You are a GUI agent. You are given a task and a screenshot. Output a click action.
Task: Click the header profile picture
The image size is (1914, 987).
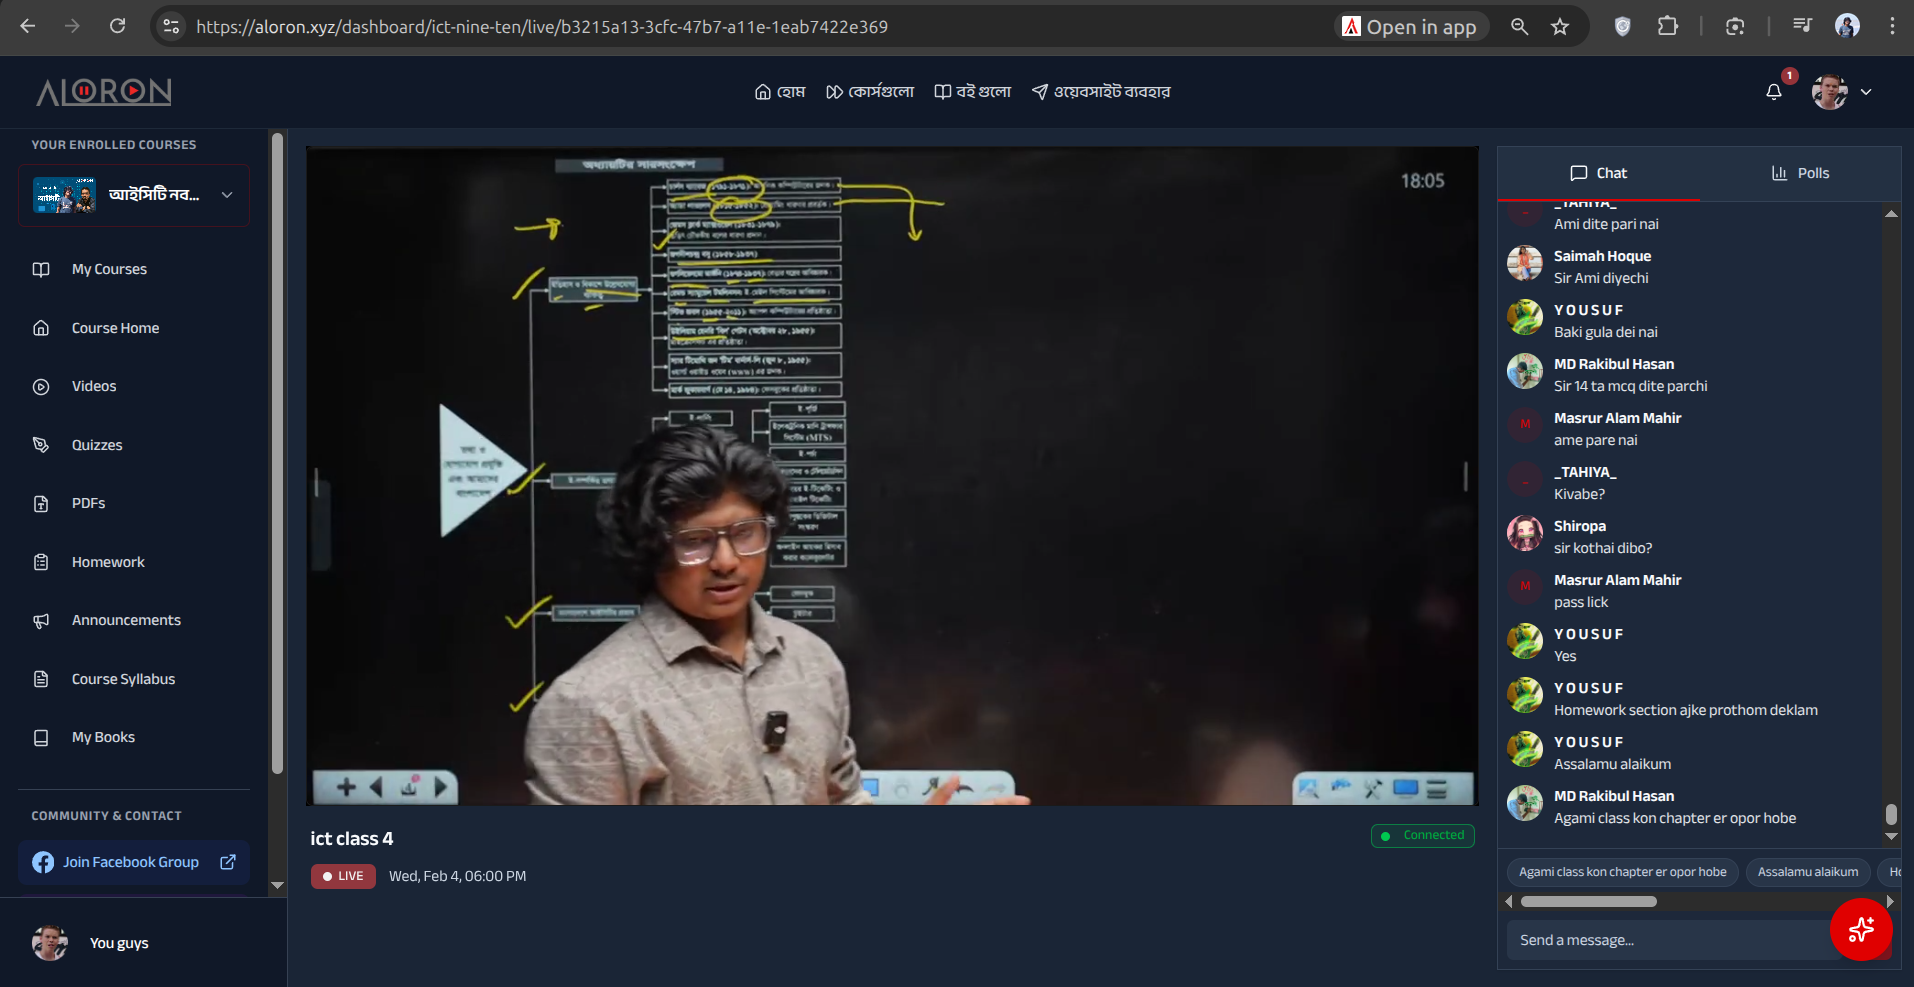[1830, 92]
